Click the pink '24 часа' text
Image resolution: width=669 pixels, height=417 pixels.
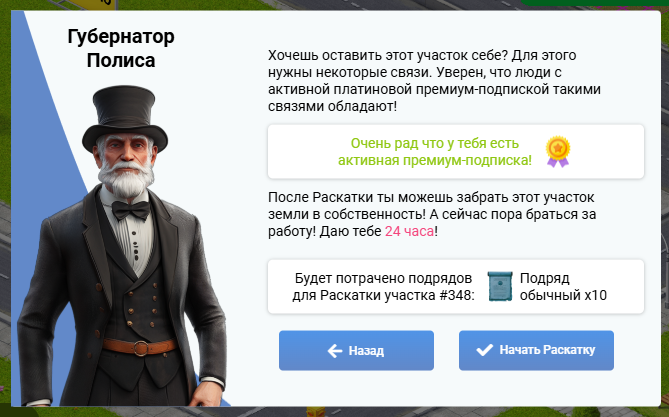[409, 231]
